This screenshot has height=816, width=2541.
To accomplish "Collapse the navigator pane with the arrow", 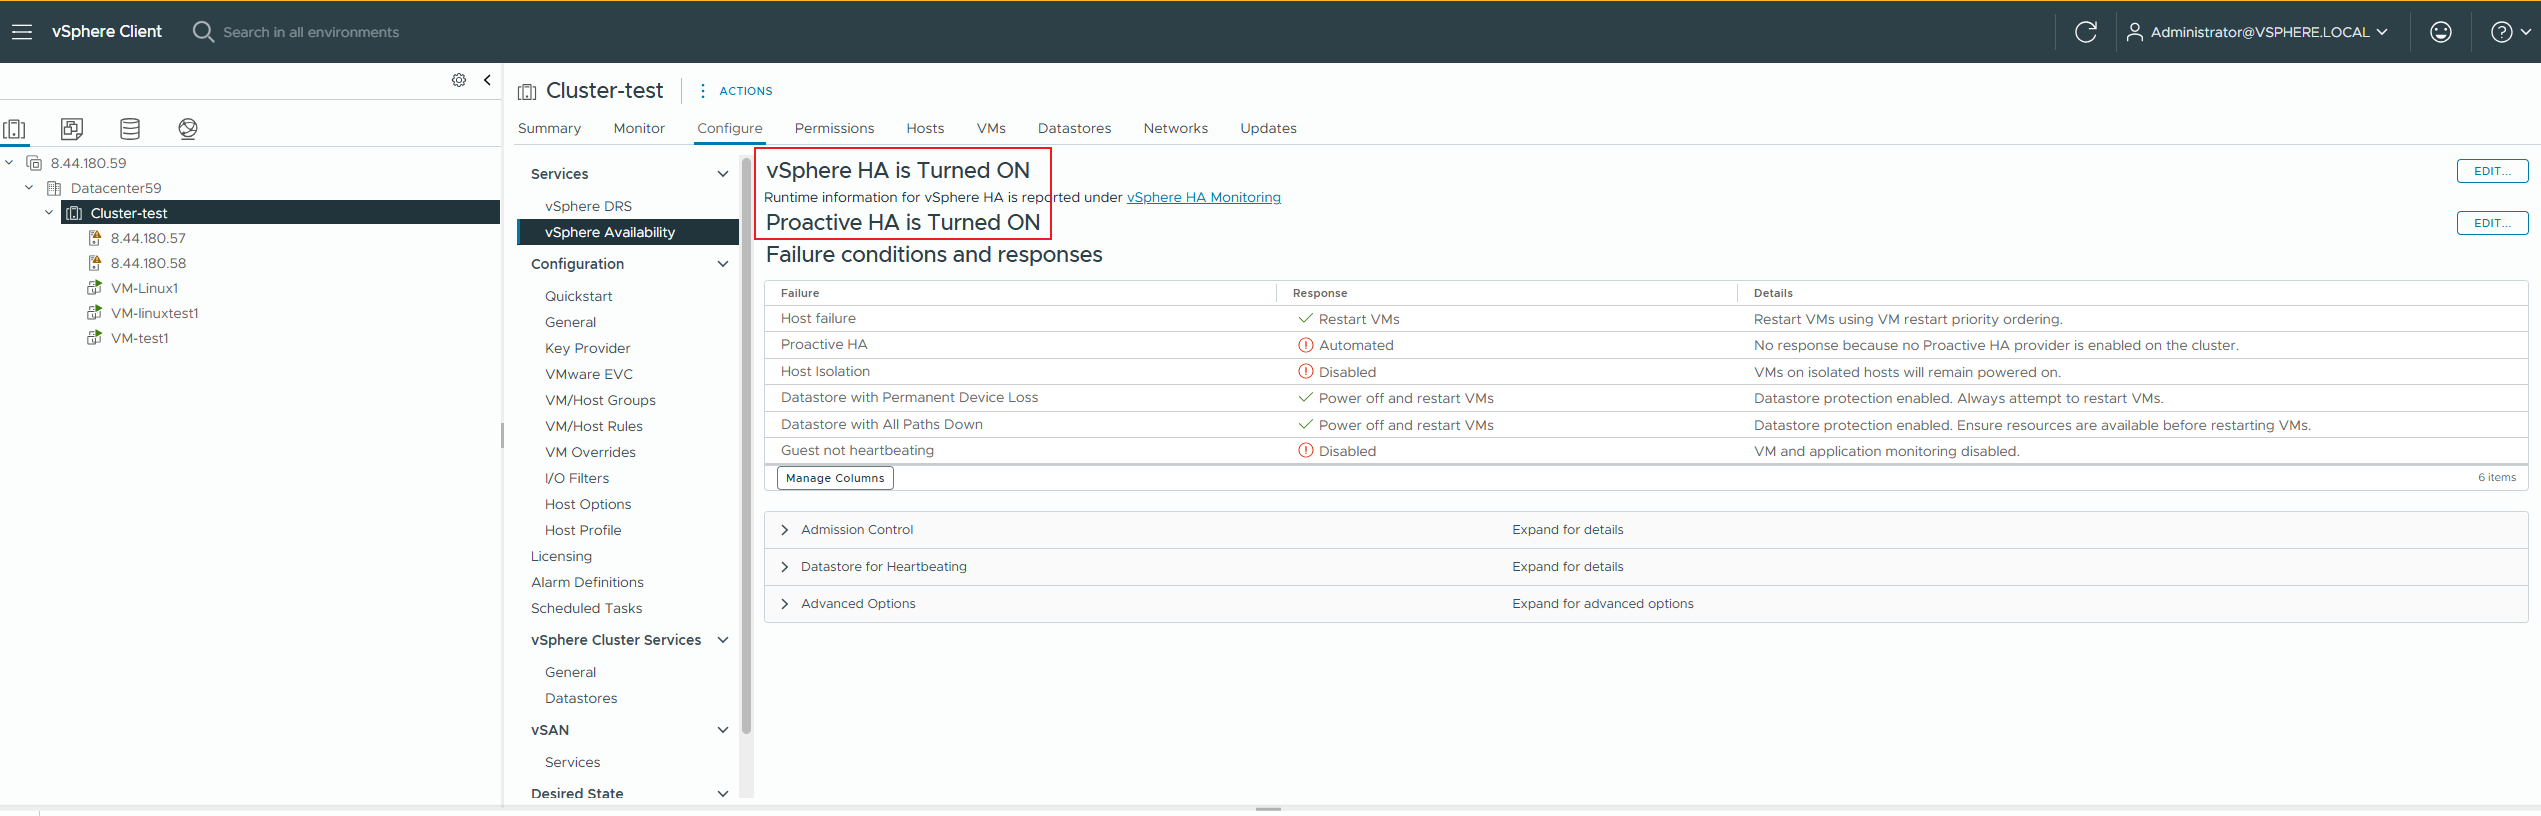I will tap(487, 80).
